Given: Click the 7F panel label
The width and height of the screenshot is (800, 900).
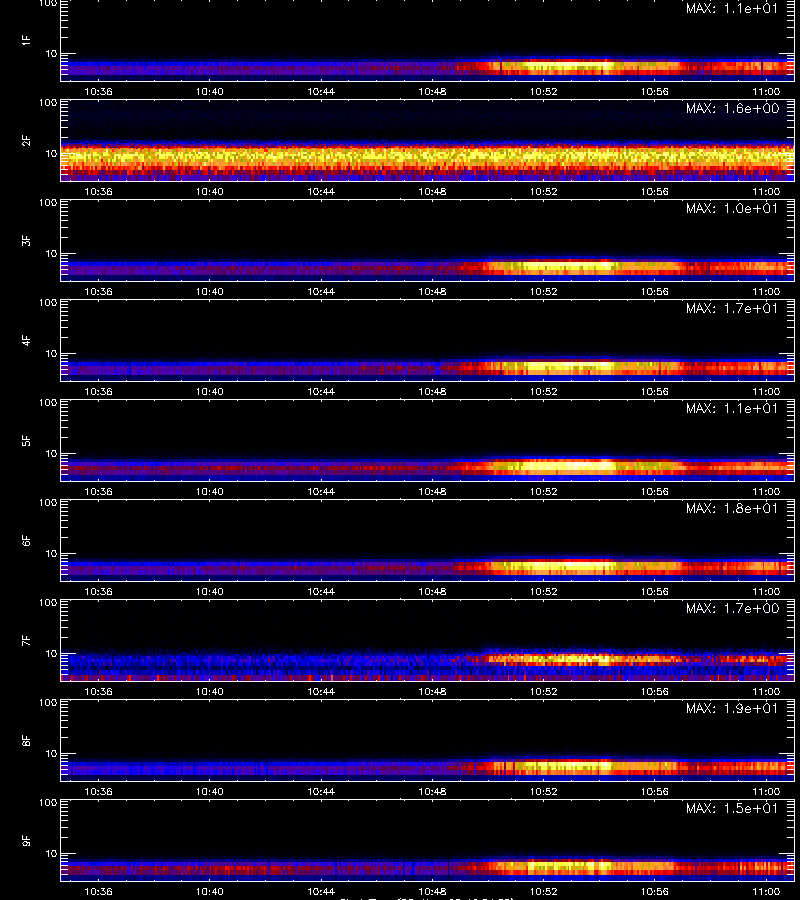Looking at the screenshot, I should coord(26,640).
